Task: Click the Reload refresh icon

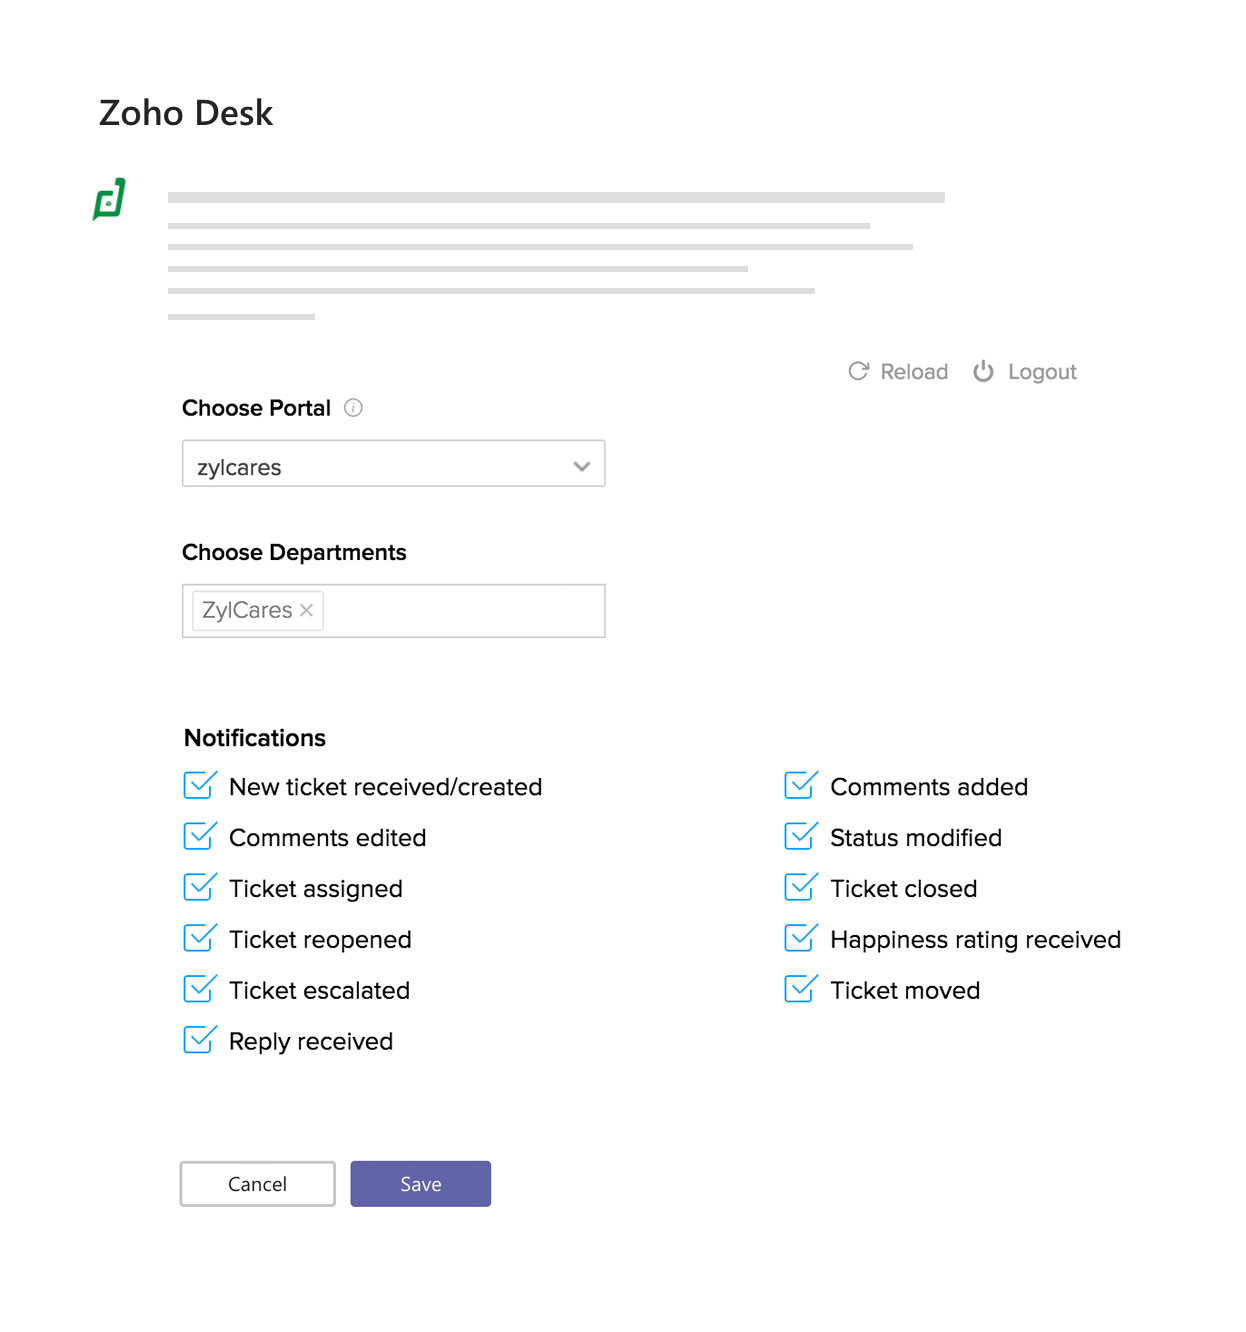Action: (x=859, y=371)
